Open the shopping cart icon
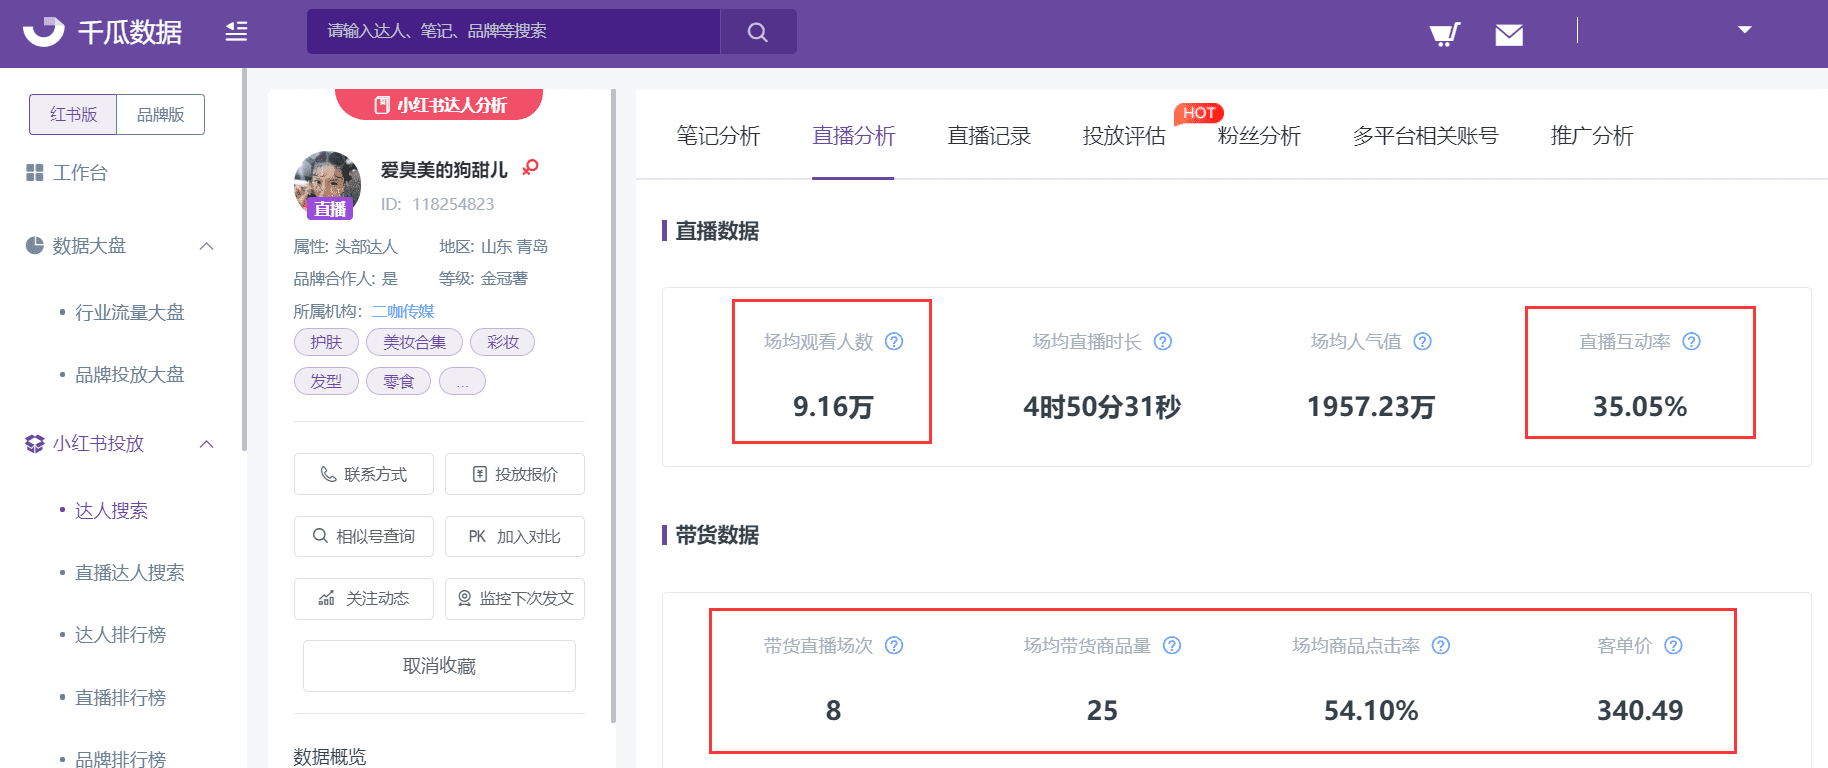 click(x=1445, y=35)
